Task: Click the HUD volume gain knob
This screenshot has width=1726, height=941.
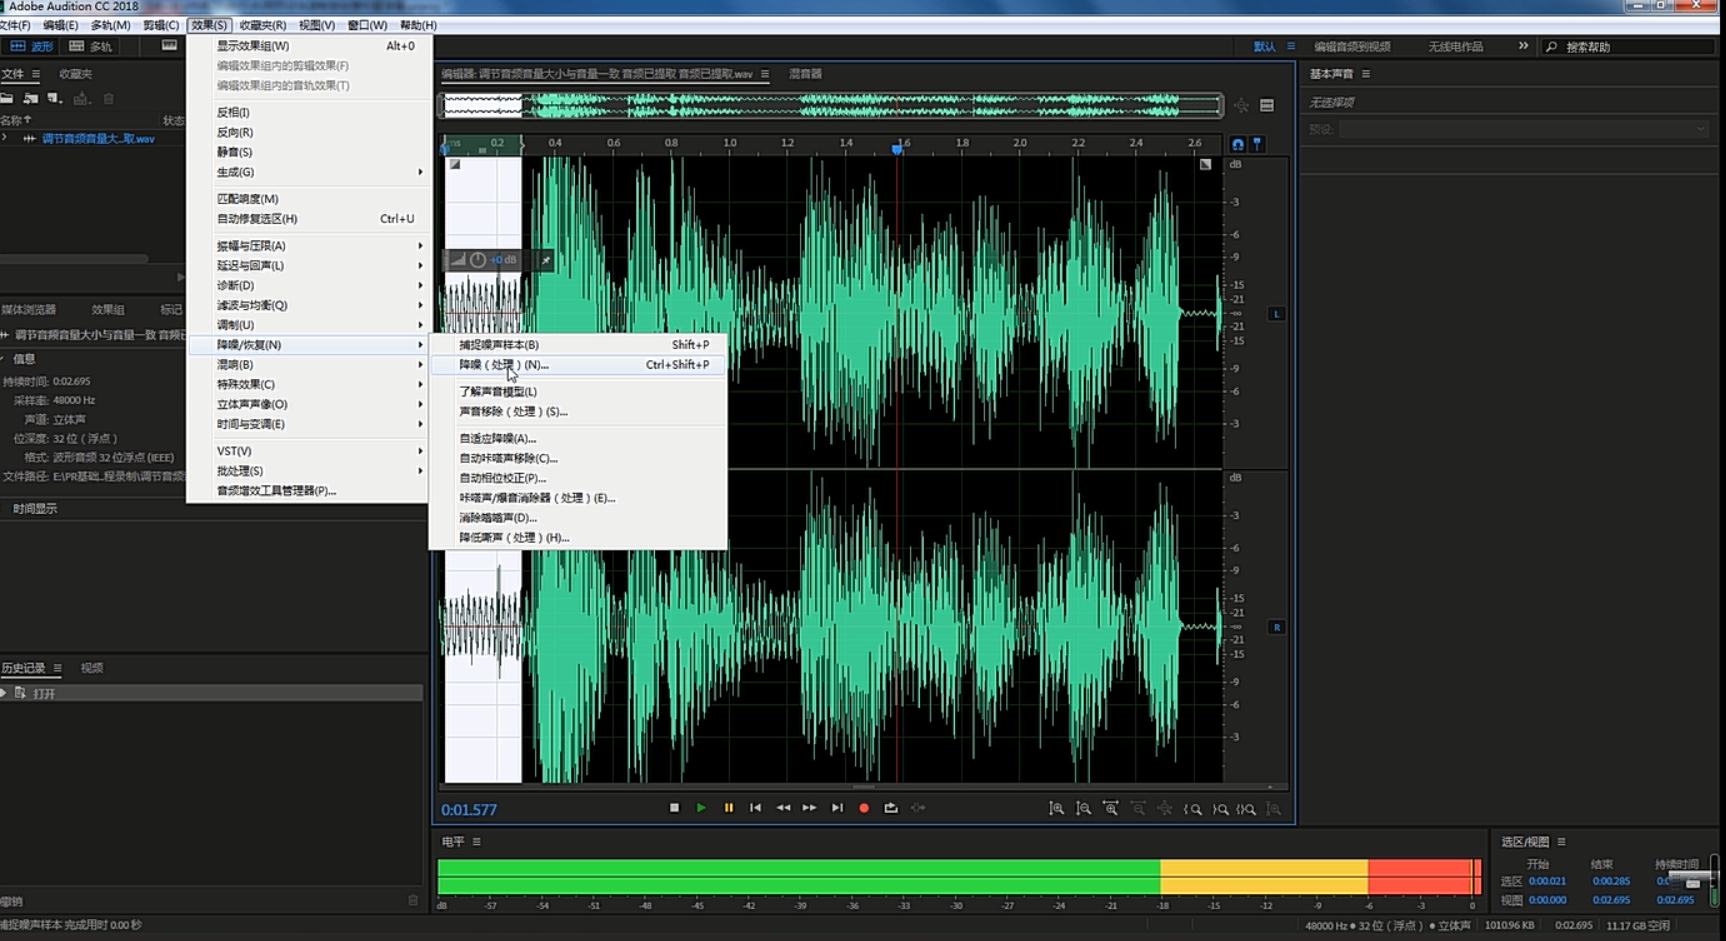Action: point(478,260)
